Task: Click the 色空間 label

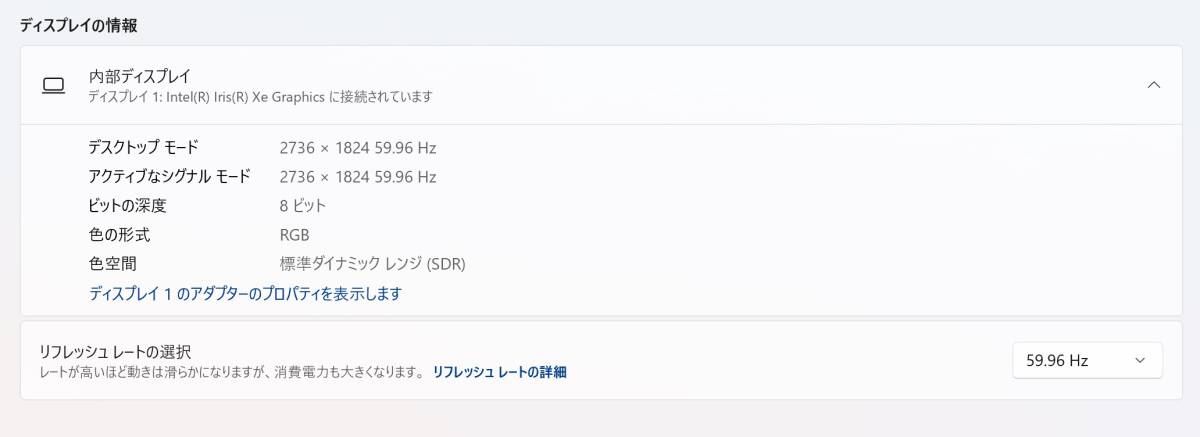Action: [112, 264]
